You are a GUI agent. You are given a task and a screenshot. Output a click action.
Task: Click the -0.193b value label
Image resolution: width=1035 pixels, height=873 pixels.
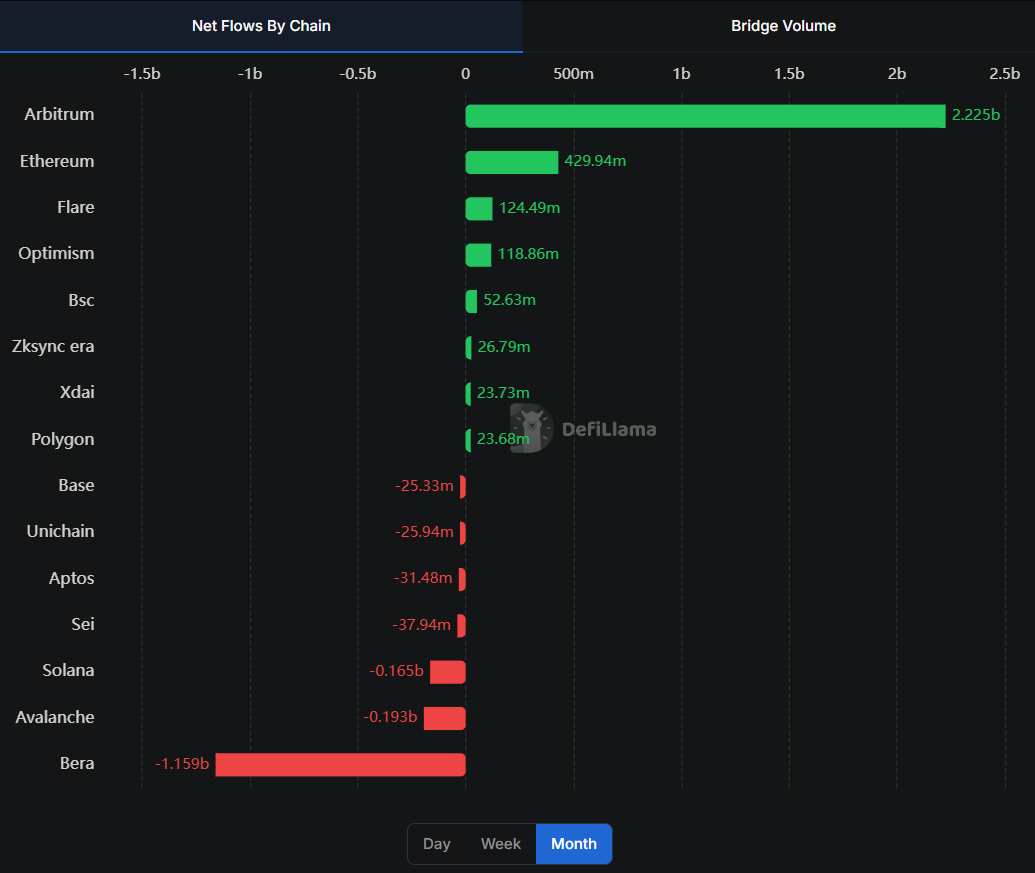pyautogui.click(x=390, y=717)
